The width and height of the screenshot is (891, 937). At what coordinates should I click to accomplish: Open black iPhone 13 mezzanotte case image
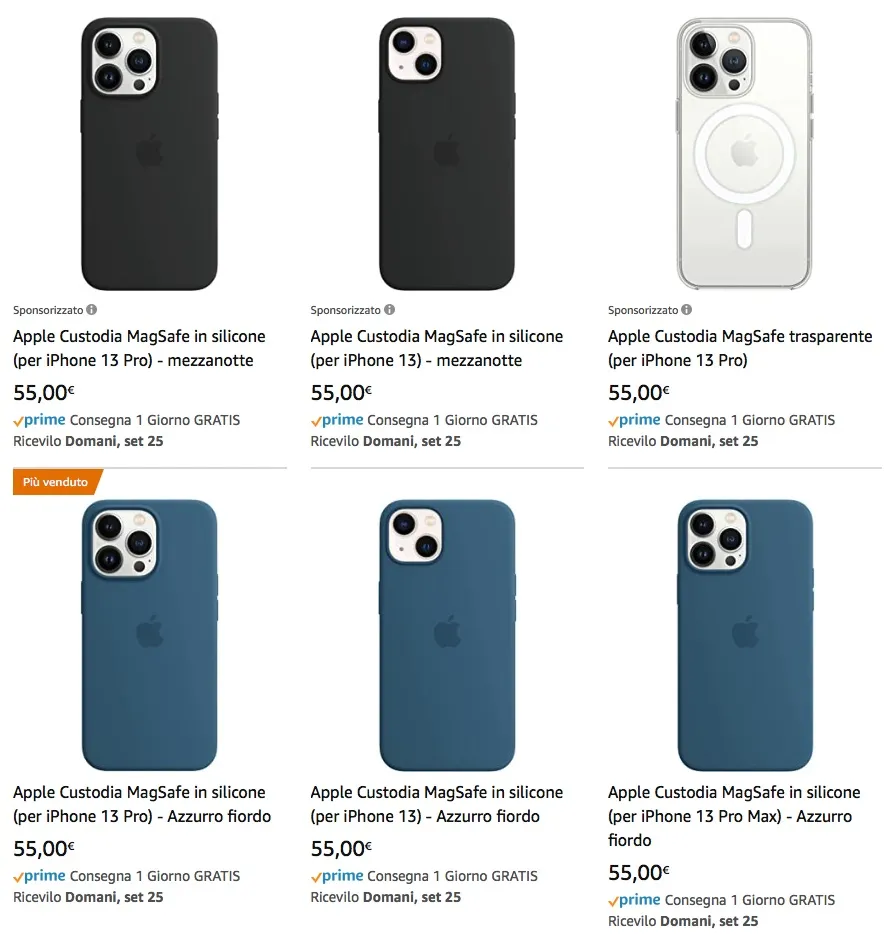coord(446,154)
